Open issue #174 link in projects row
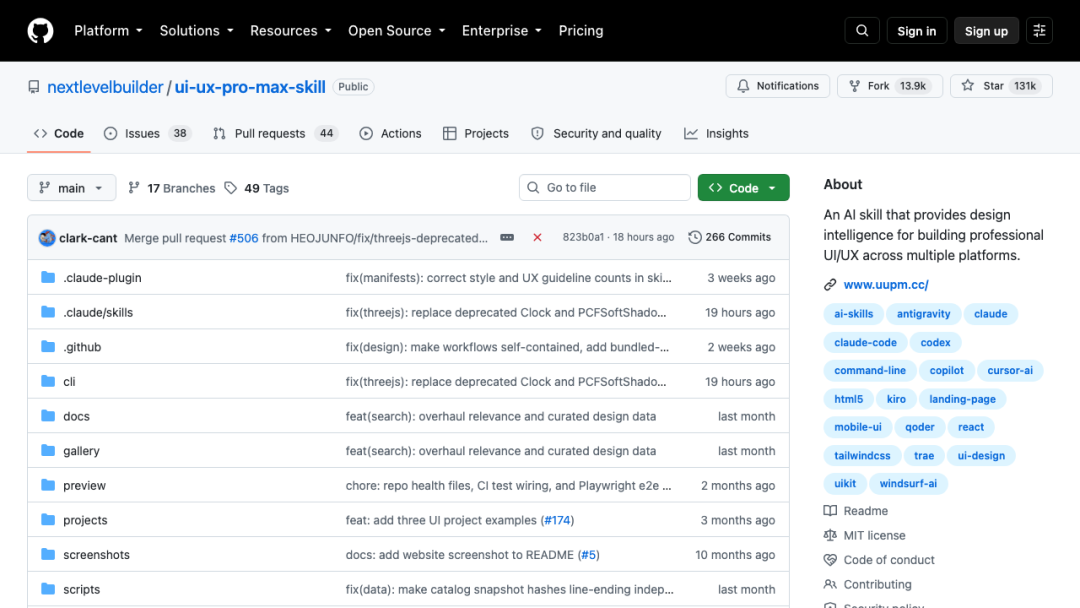This screenshot has height=608, width=1080. click(557, 520)
